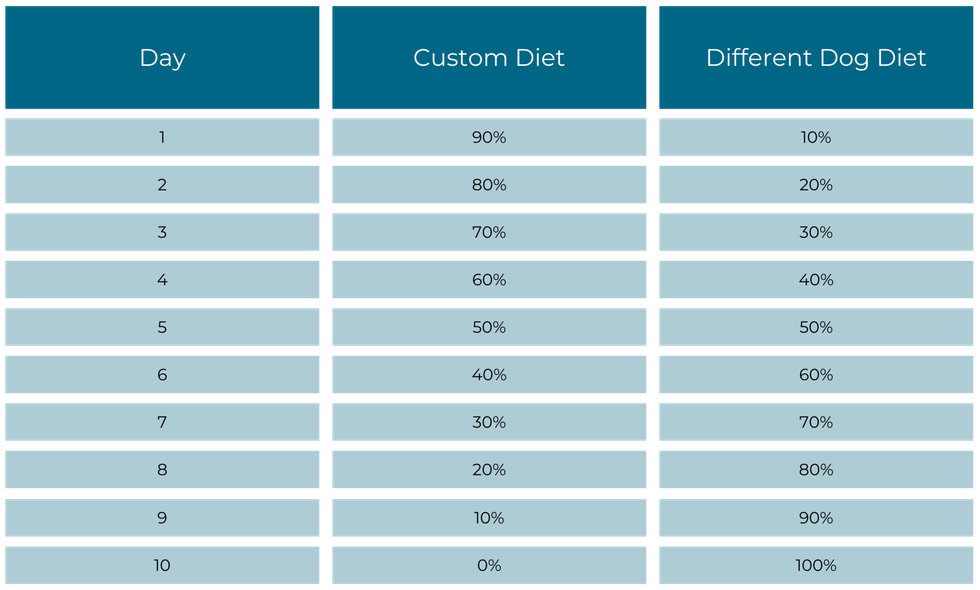The width and height of the screenshot is (980, 590).
Task: Select the Different Dog Diet header cell
Action: [816, 58]
